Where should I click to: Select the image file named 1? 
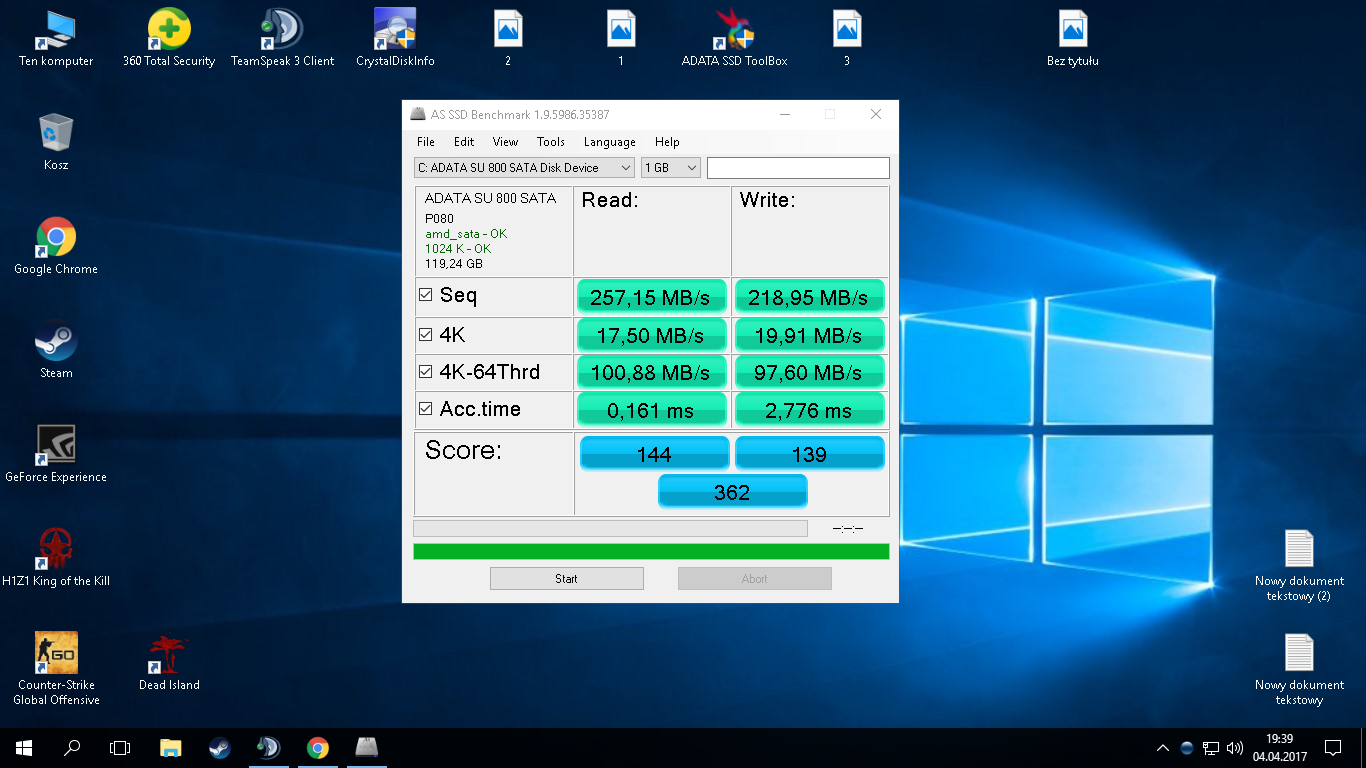(621, 39)
